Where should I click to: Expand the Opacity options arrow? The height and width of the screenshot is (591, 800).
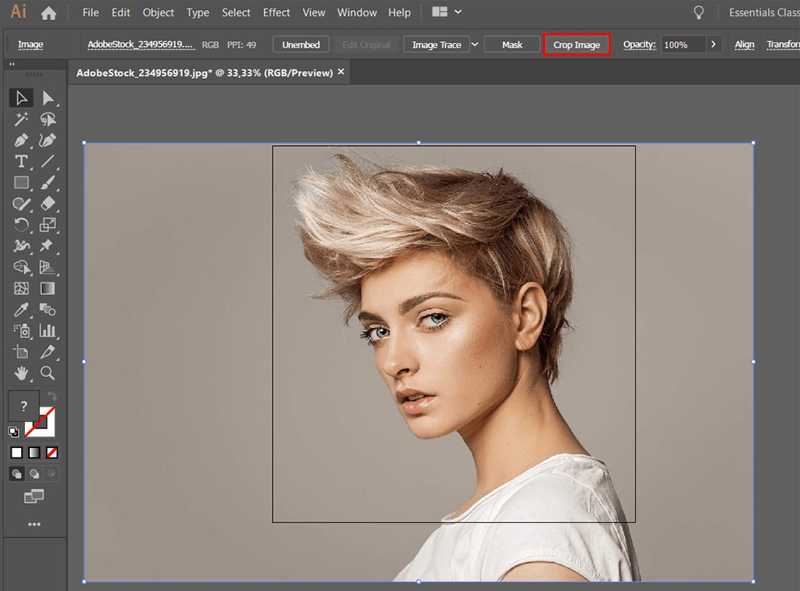click(x=712, y=44)
